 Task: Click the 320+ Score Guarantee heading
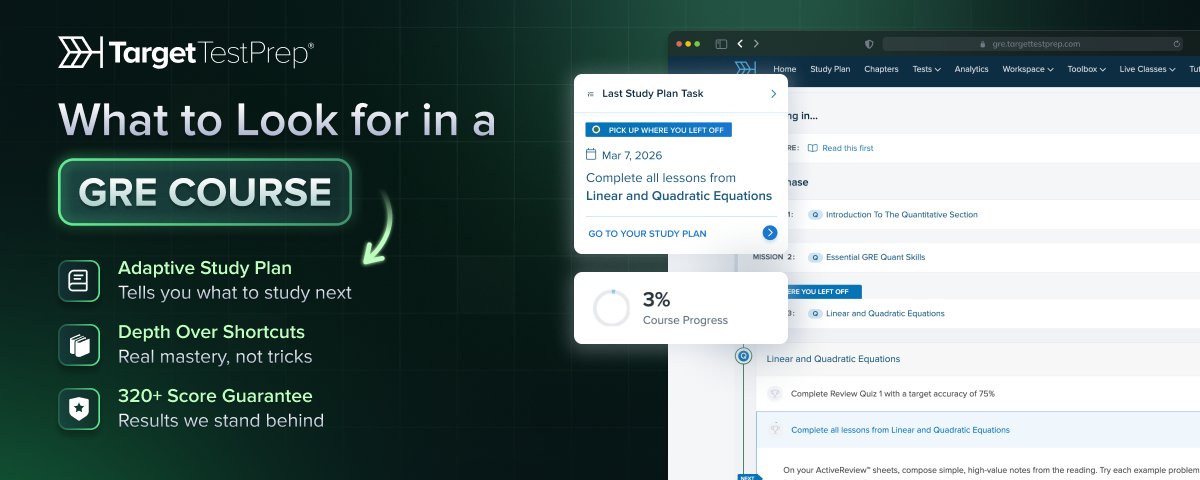[215, 396]
